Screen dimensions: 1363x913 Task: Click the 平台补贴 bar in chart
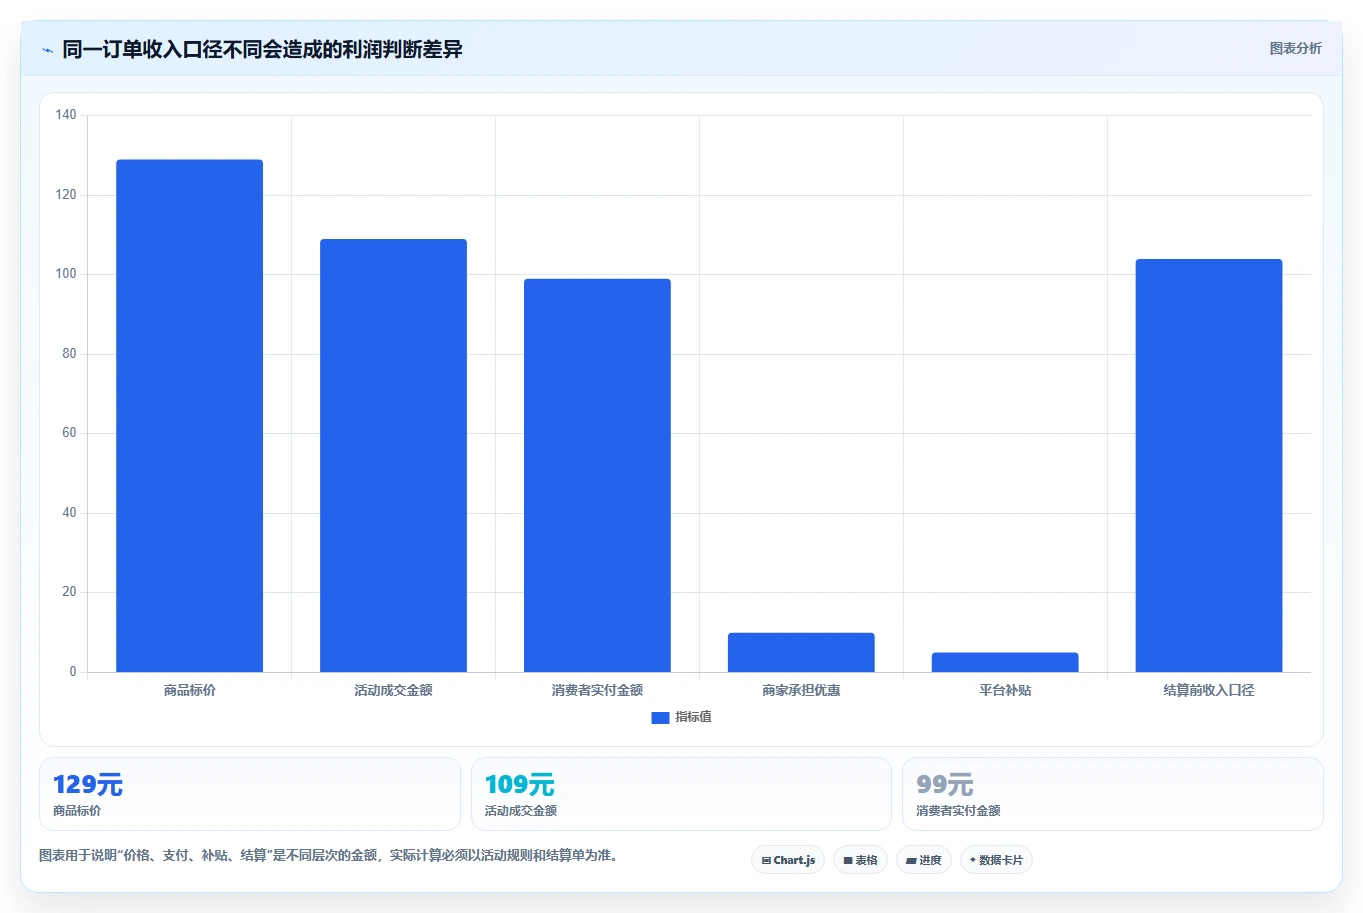pos(1005,662)
